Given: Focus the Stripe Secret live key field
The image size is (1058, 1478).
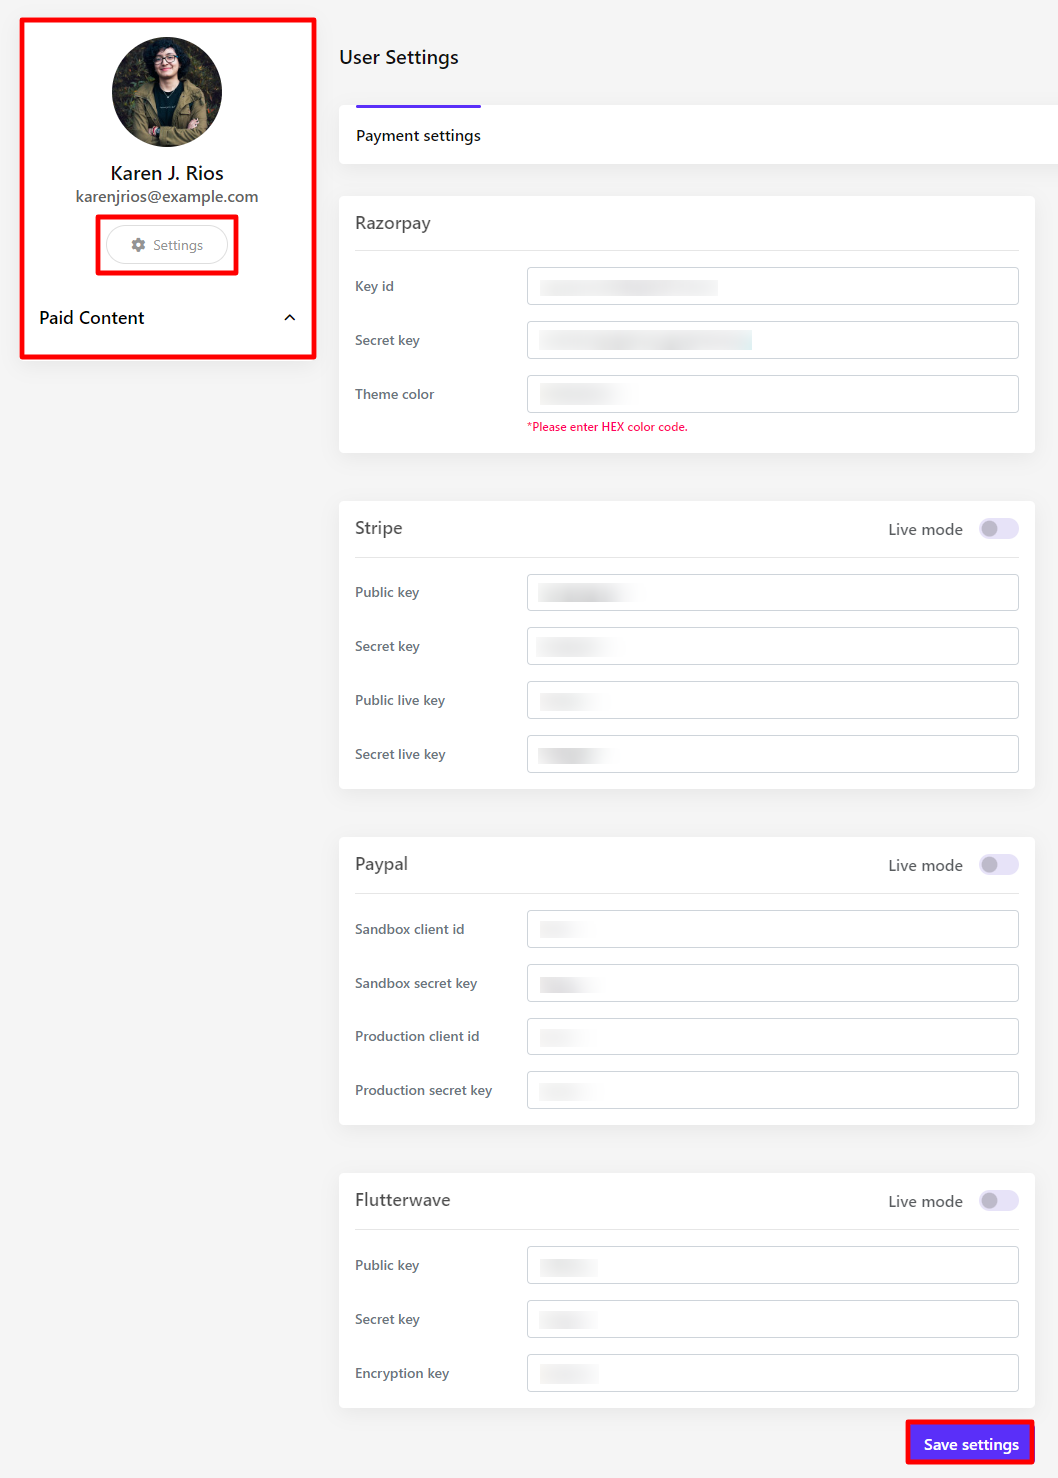Looking at the screenshot, I should coord(772,754).
